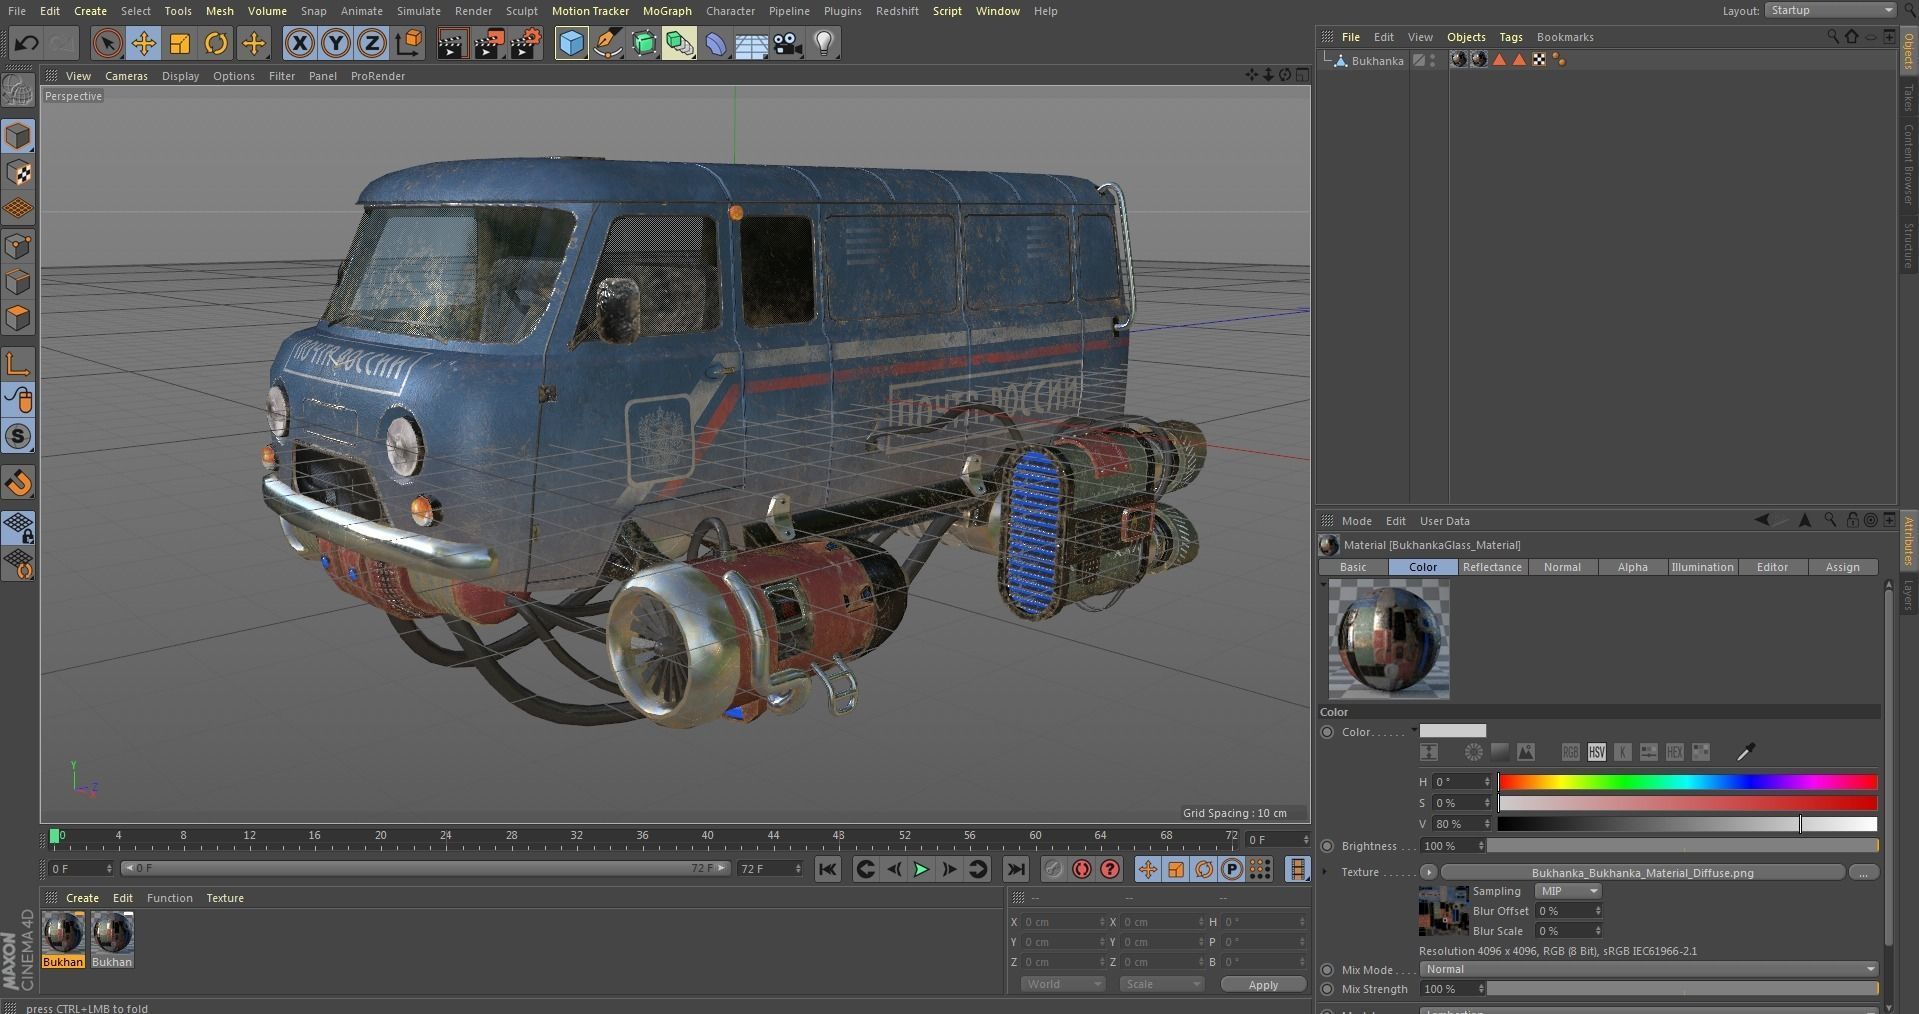Open the Sampling MIP dropdown
Screen dimensions: 1919x1014
tap(1567, 891)
